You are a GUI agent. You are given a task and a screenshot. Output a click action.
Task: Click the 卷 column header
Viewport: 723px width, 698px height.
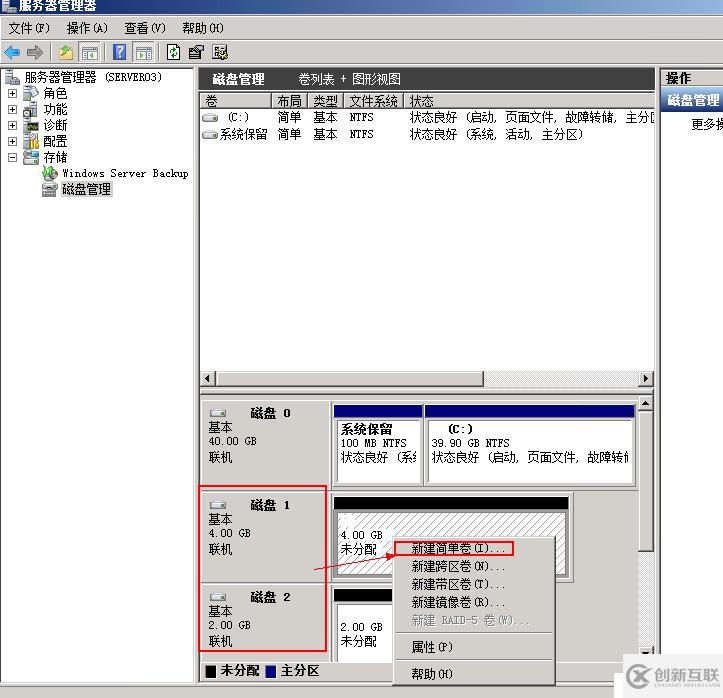[236, 101]
